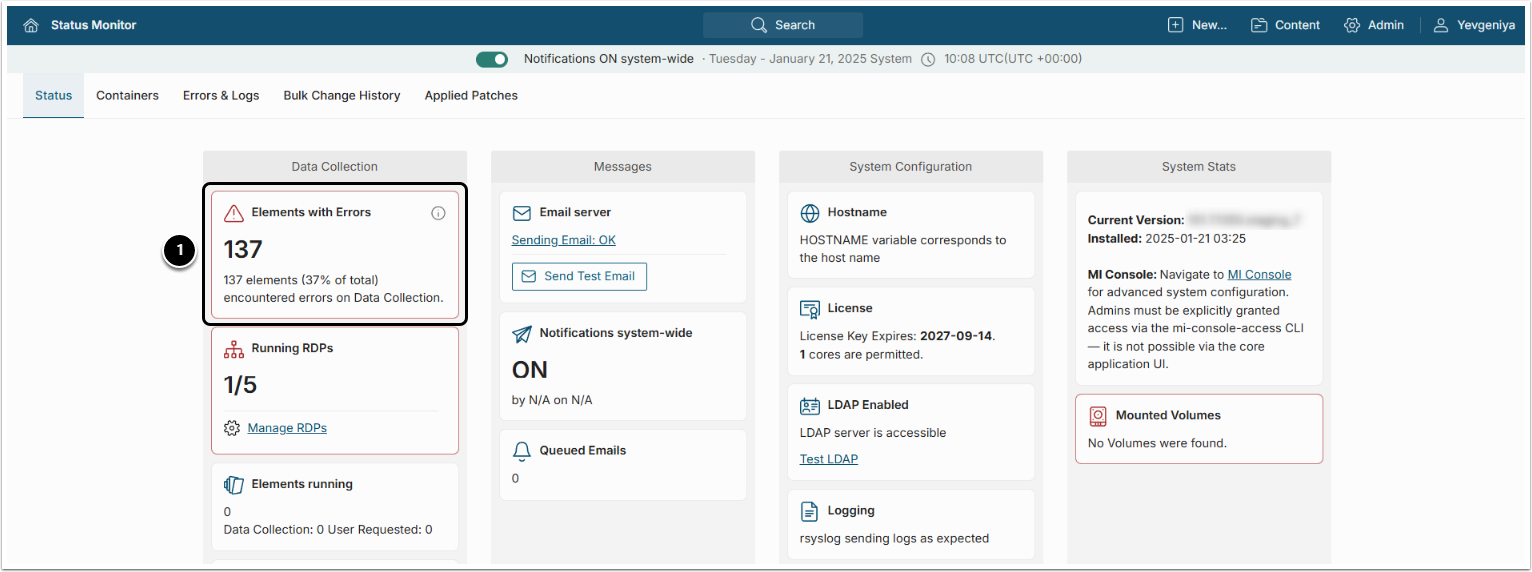Open the MI Console link
This screenshot has width=1532, height=572.
(x=1259, y=274)
